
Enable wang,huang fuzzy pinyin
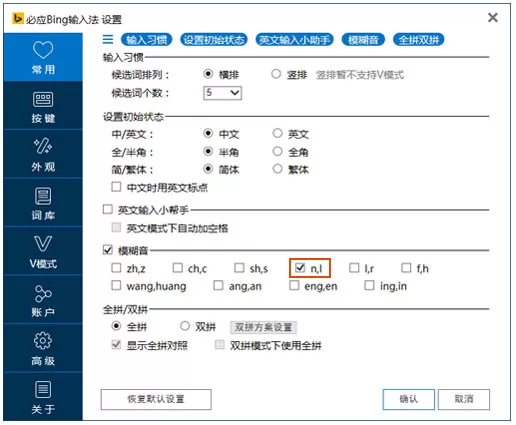(116, 285)
